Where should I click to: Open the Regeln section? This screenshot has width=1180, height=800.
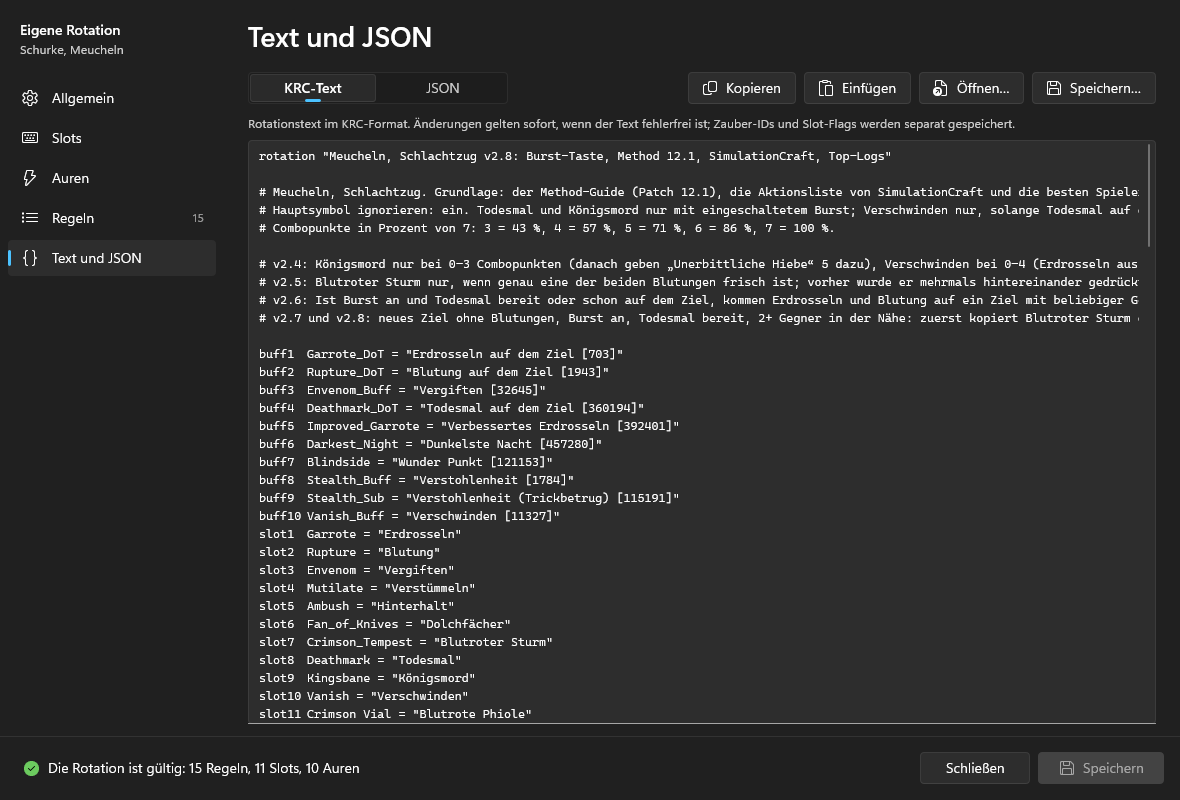click(x=111, y=217)
